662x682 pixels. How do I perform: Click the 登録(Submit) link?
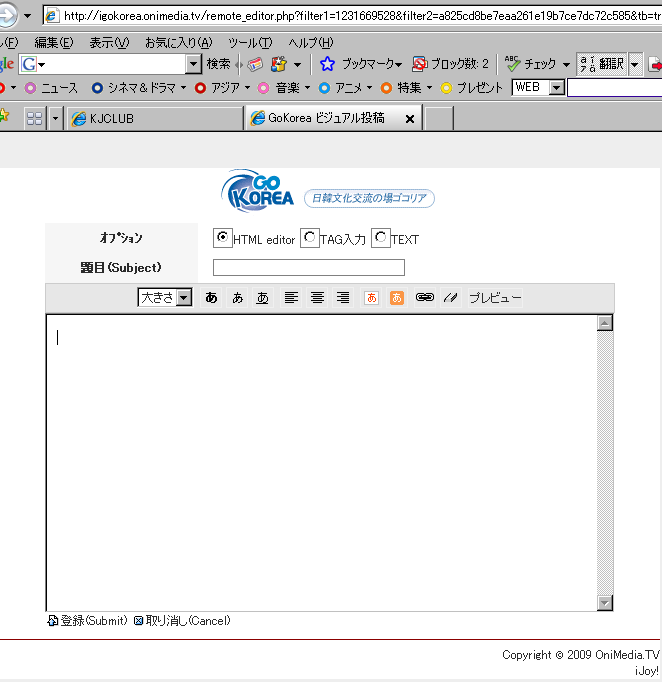[87, 621]
